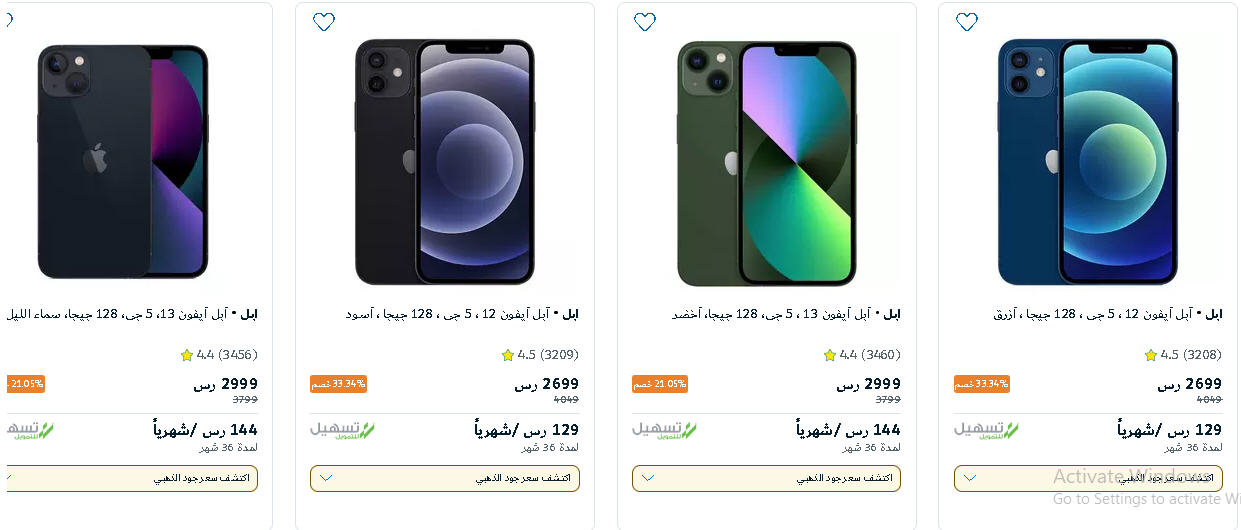Open green iPhone 13 128GB product title link

786,314
